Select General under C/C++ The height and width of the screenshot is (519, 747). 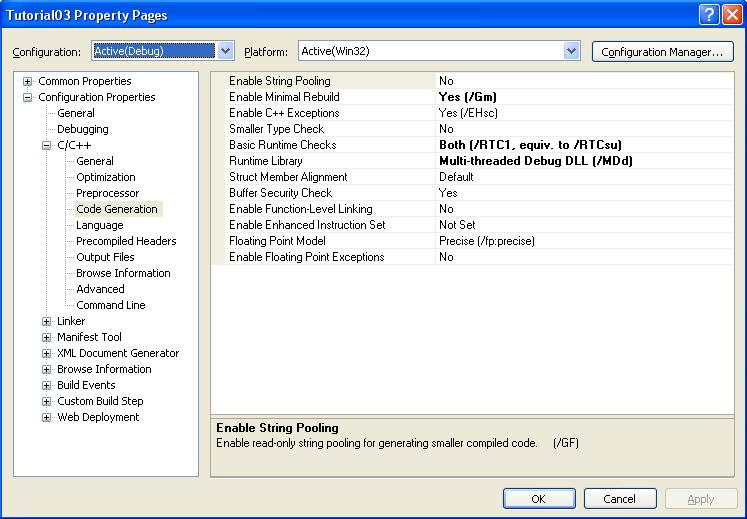(x=95, y=161)
